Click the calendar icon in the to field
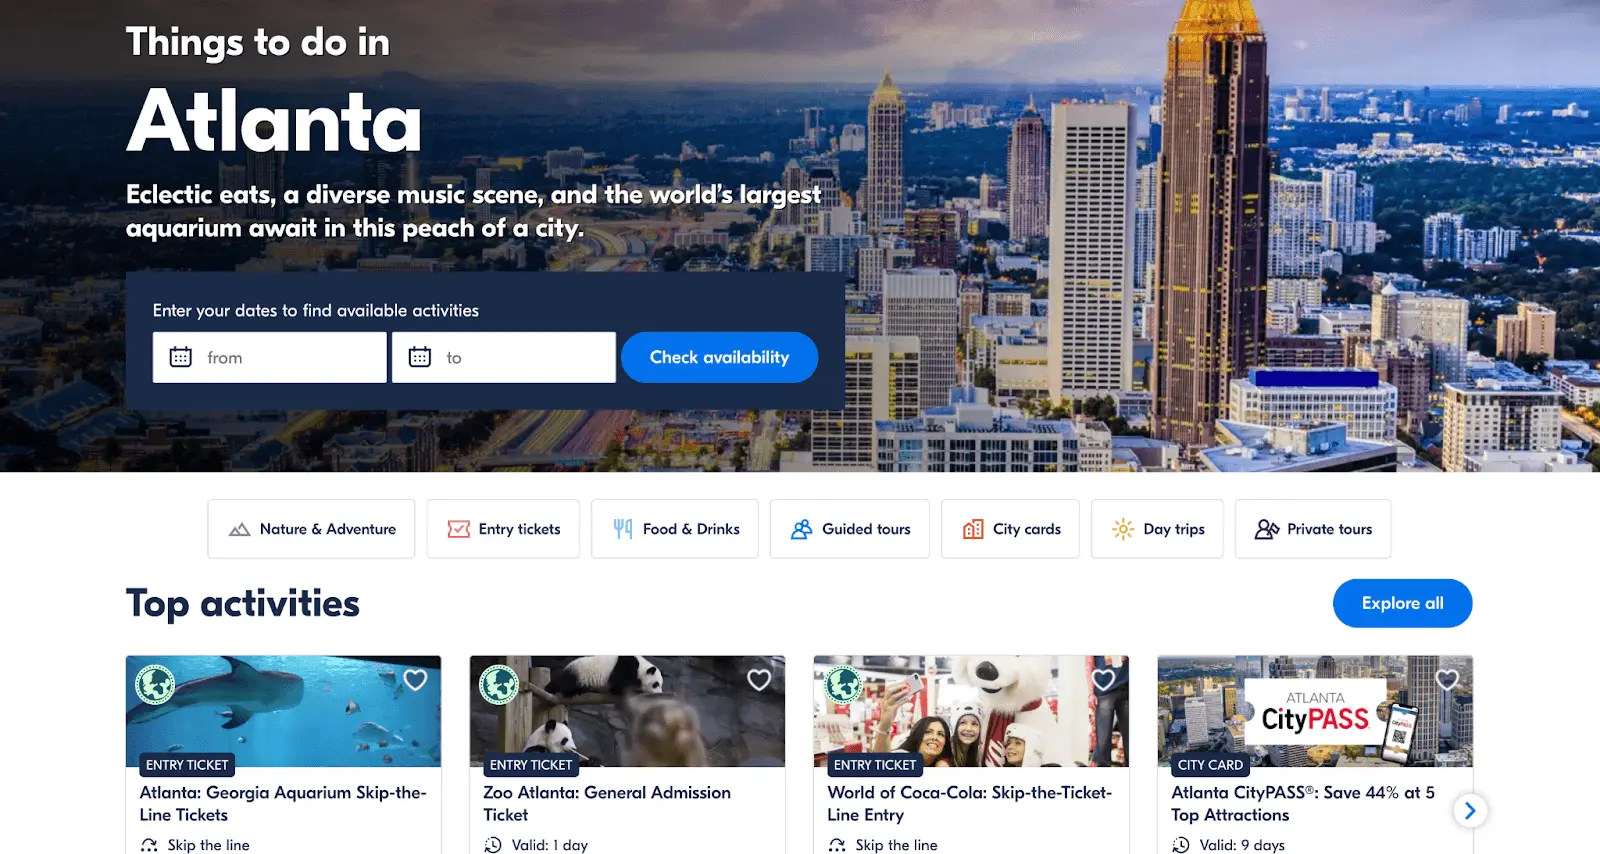1600x854 pixels. coord(420,357)
